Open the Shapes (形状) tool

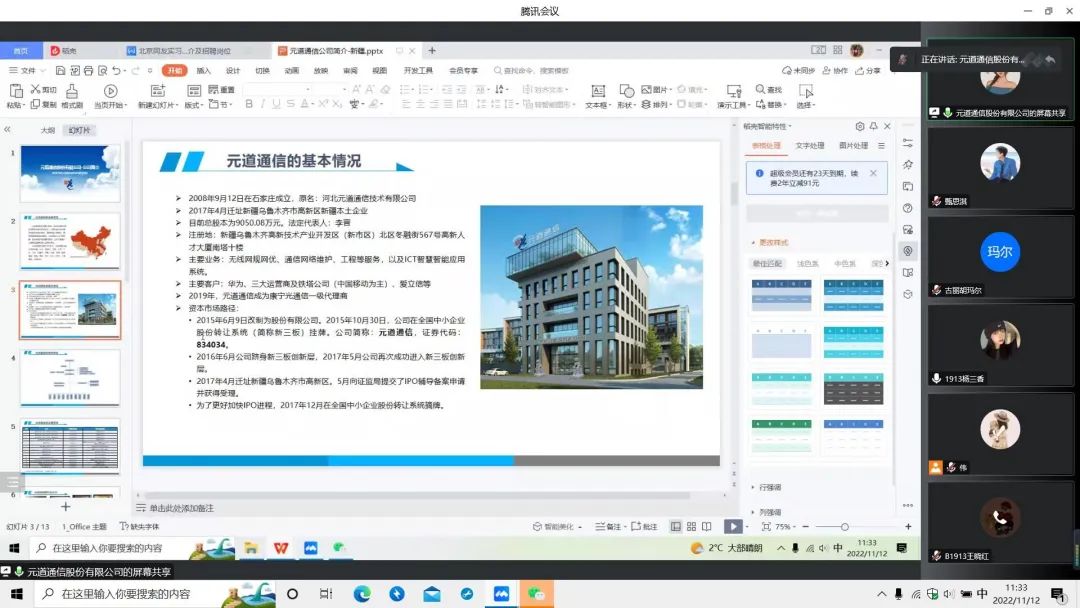click(626, 91)
